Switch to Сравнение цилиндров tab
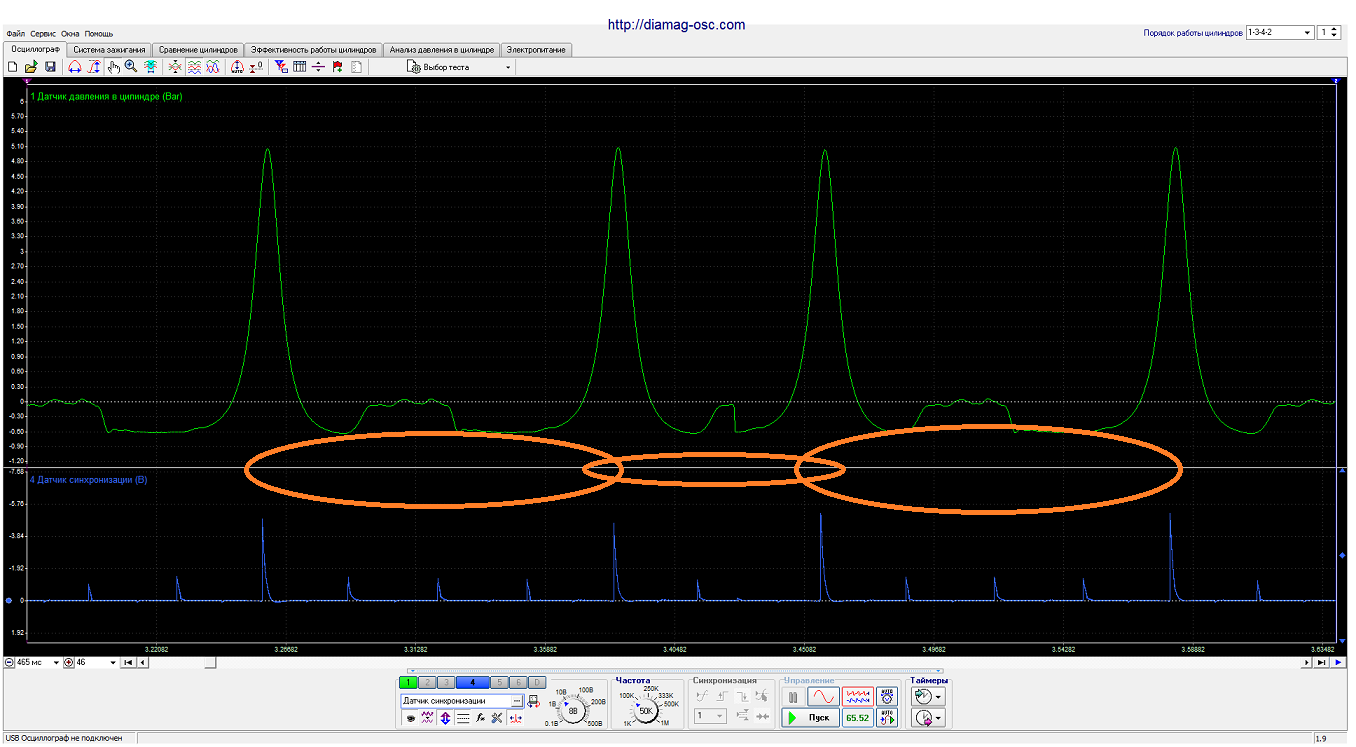 tap(198, 49)
